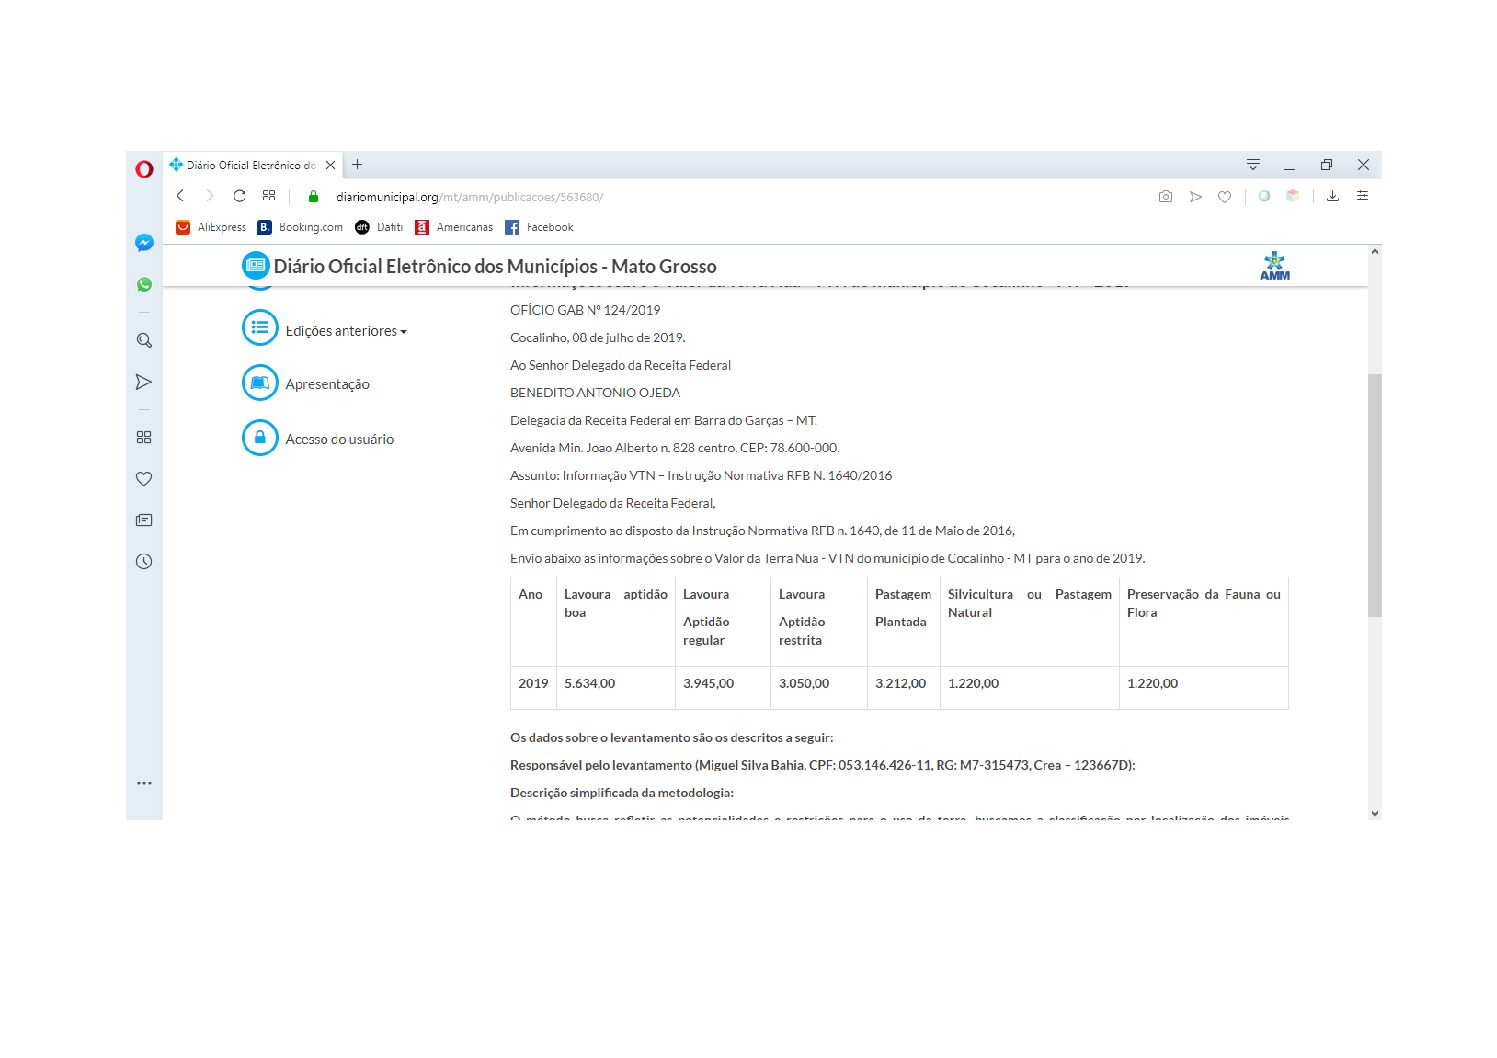
Task: Open the AliExpress bookmark
Action: [x=211, y=228]
